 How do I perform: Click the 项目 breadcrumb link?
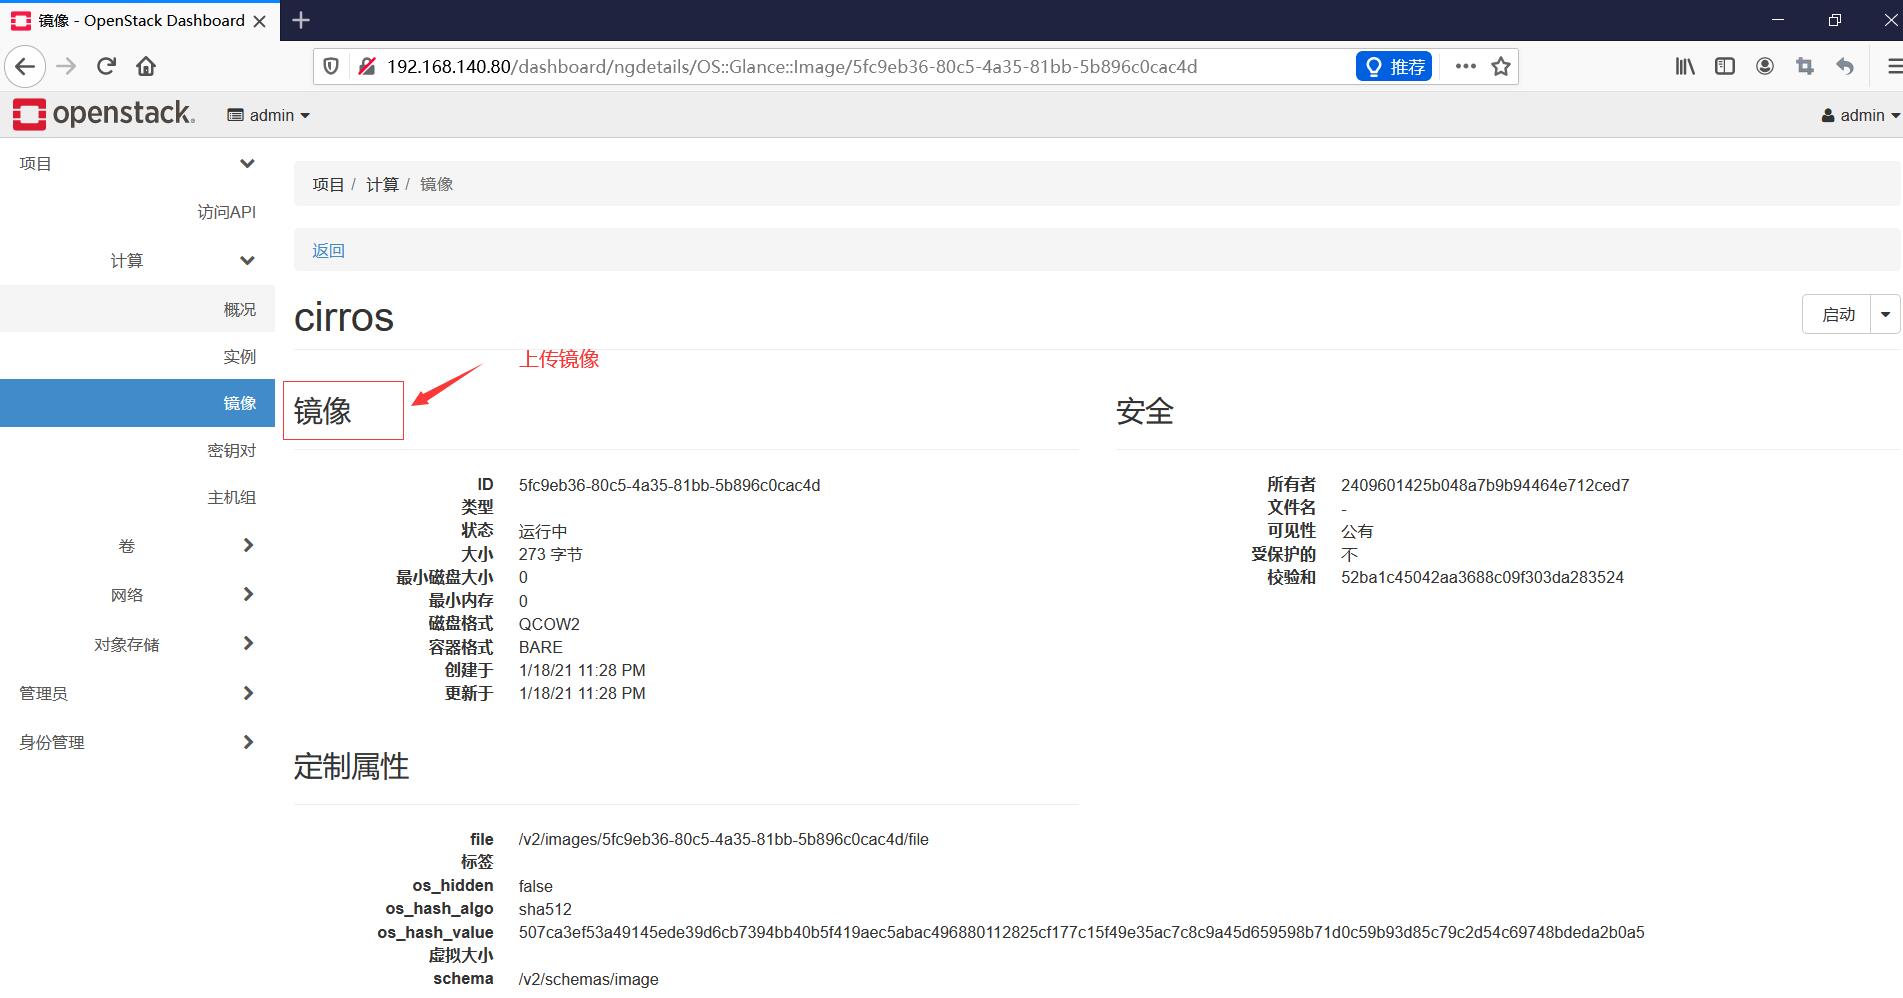tap(328, 184)
